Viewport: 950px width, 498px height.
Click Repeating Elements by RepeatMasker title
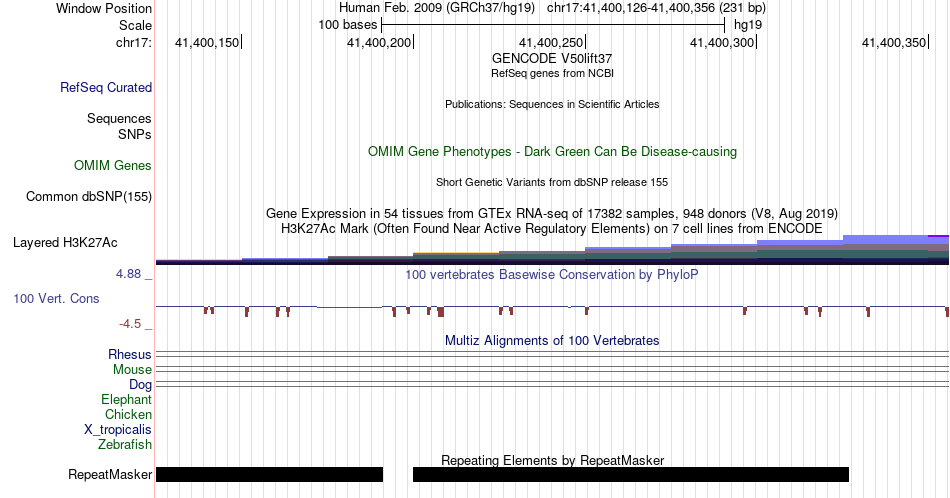(x=552, y=460)
